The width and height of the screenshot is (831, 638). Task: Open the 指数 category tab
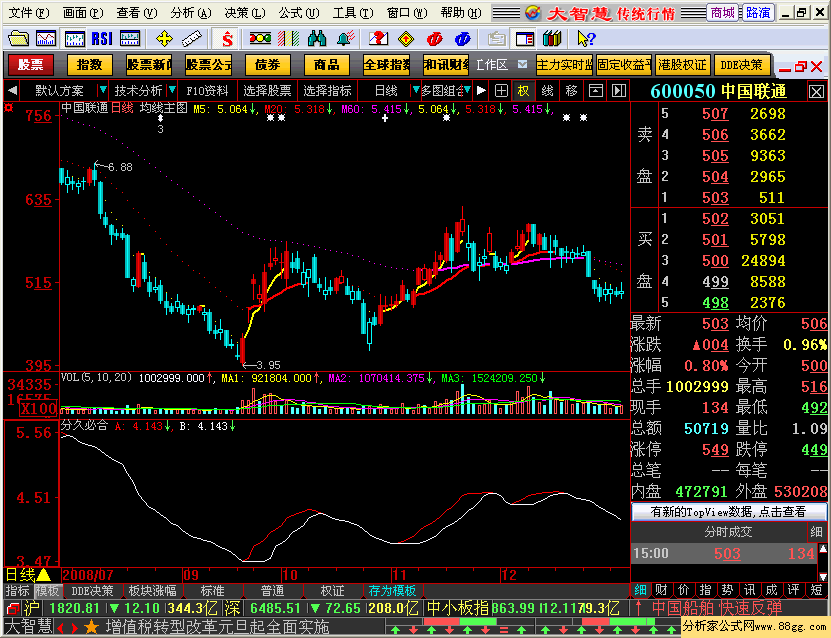(90, 65)
